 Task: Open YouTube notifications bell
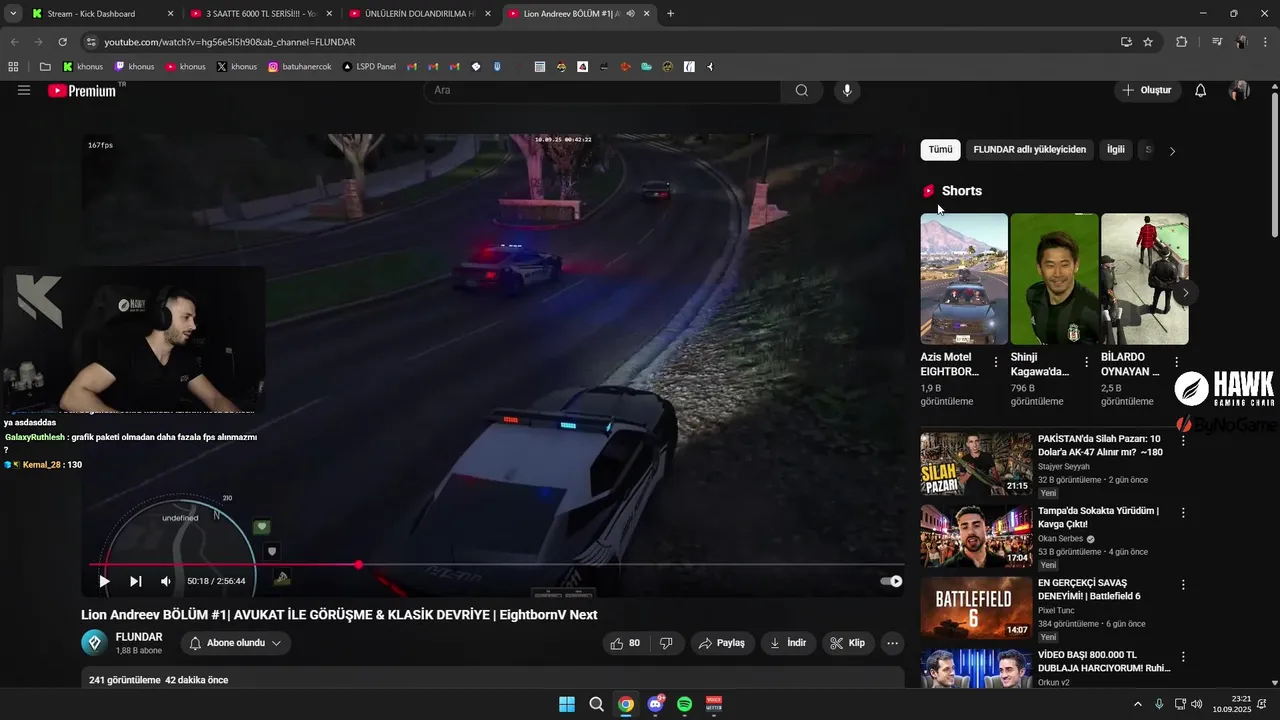coord(1201,90)
